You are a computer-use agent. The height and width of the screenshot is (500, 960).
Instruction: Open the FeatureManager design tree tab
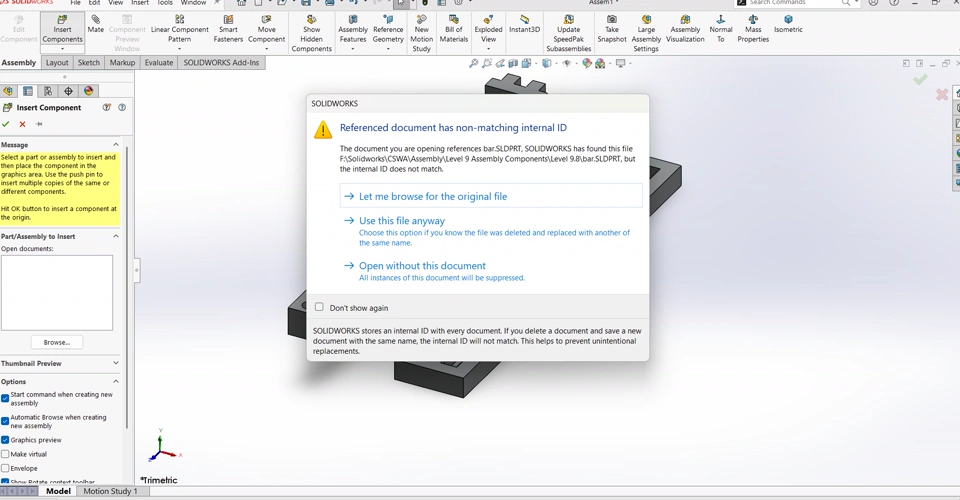click(8, 91)
